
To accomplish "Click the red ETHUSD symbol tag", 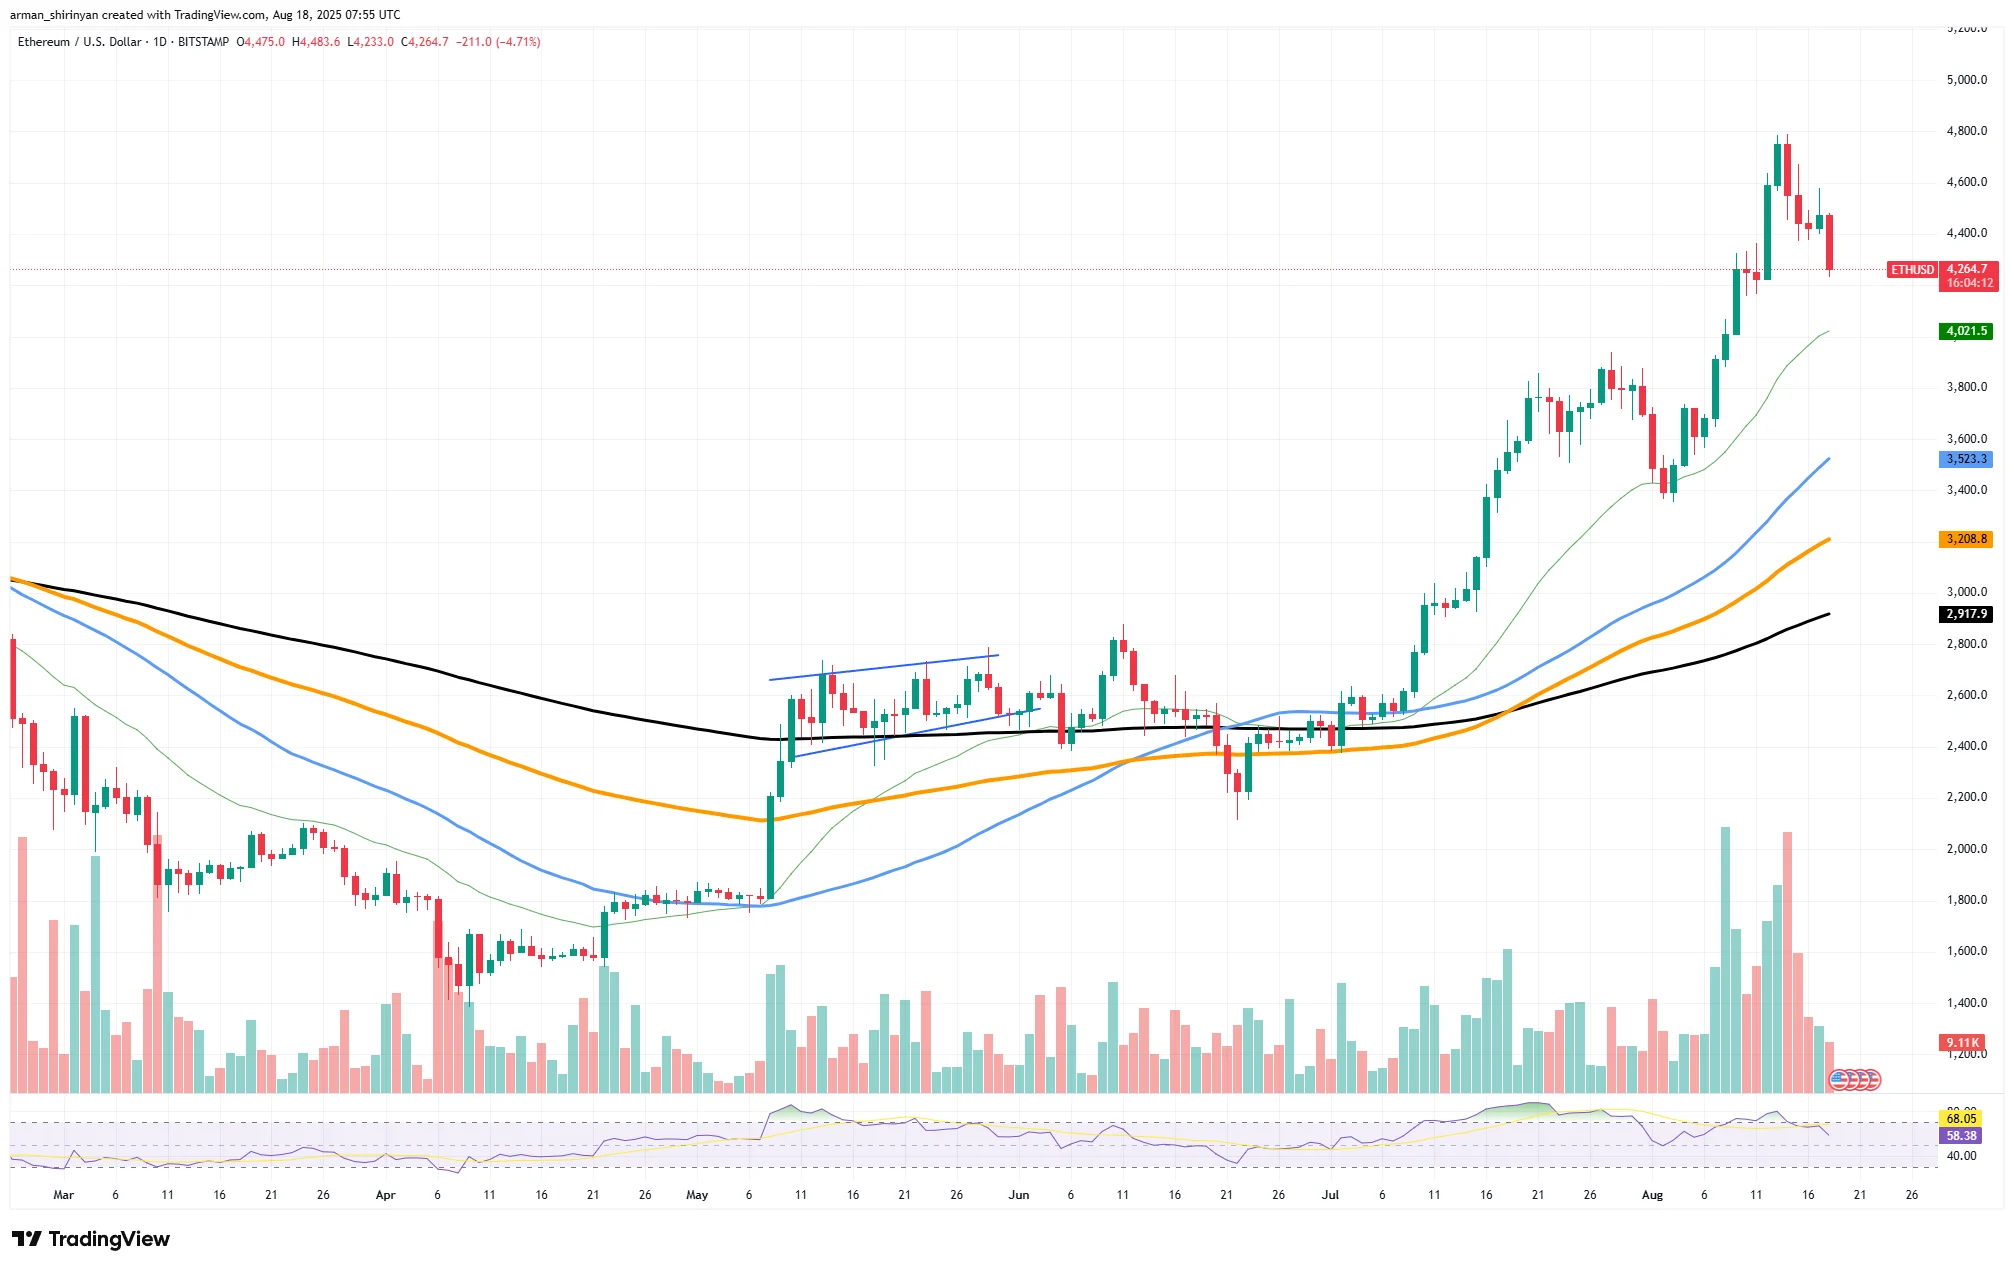I will (x=1911, y=270).
